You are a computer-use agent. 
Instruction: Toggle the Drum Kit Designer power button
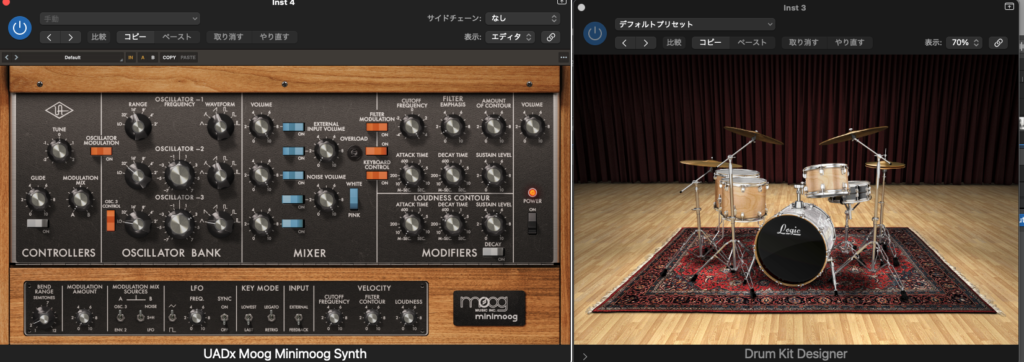(x=594, y=33)
